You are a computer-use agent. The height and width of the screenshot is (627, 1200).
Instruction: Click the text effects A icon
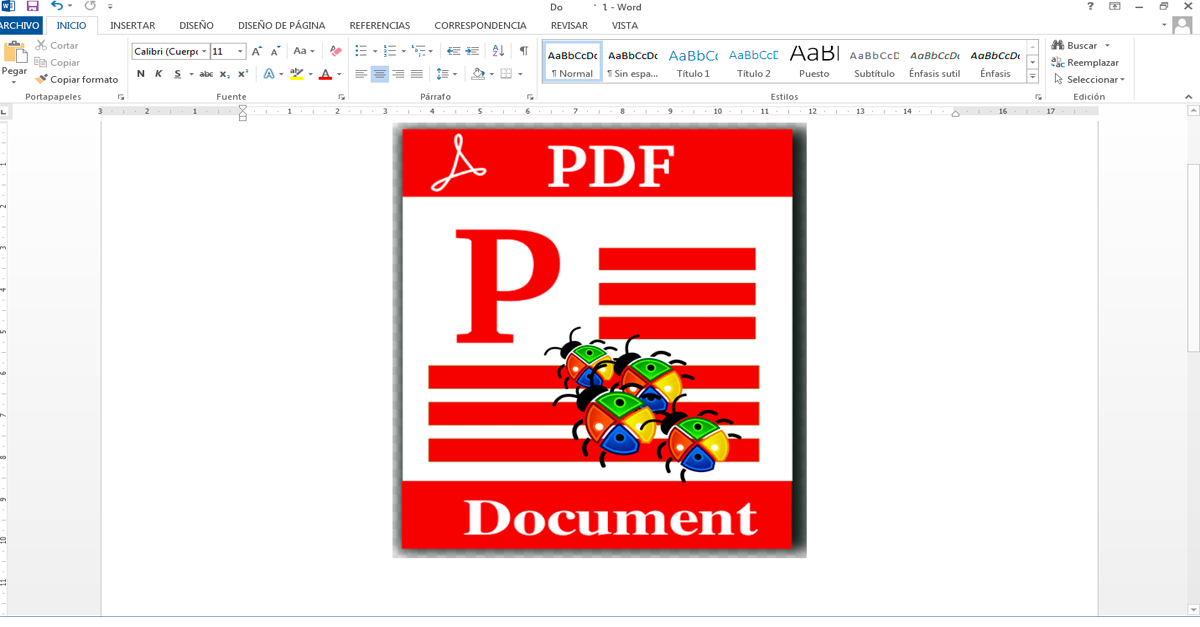pos(269,74)
